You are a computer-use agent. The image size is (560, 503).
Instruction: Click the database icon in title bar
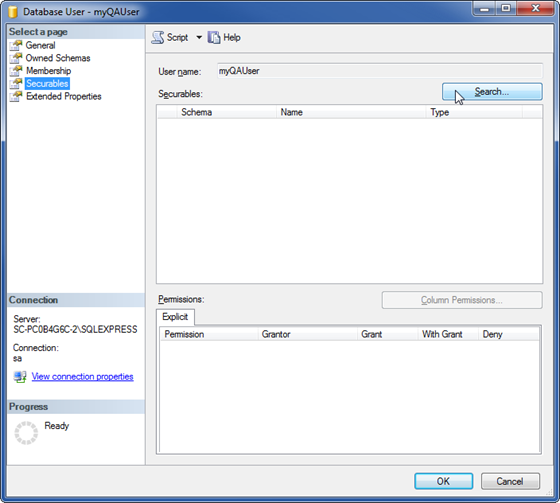[13, 12]
